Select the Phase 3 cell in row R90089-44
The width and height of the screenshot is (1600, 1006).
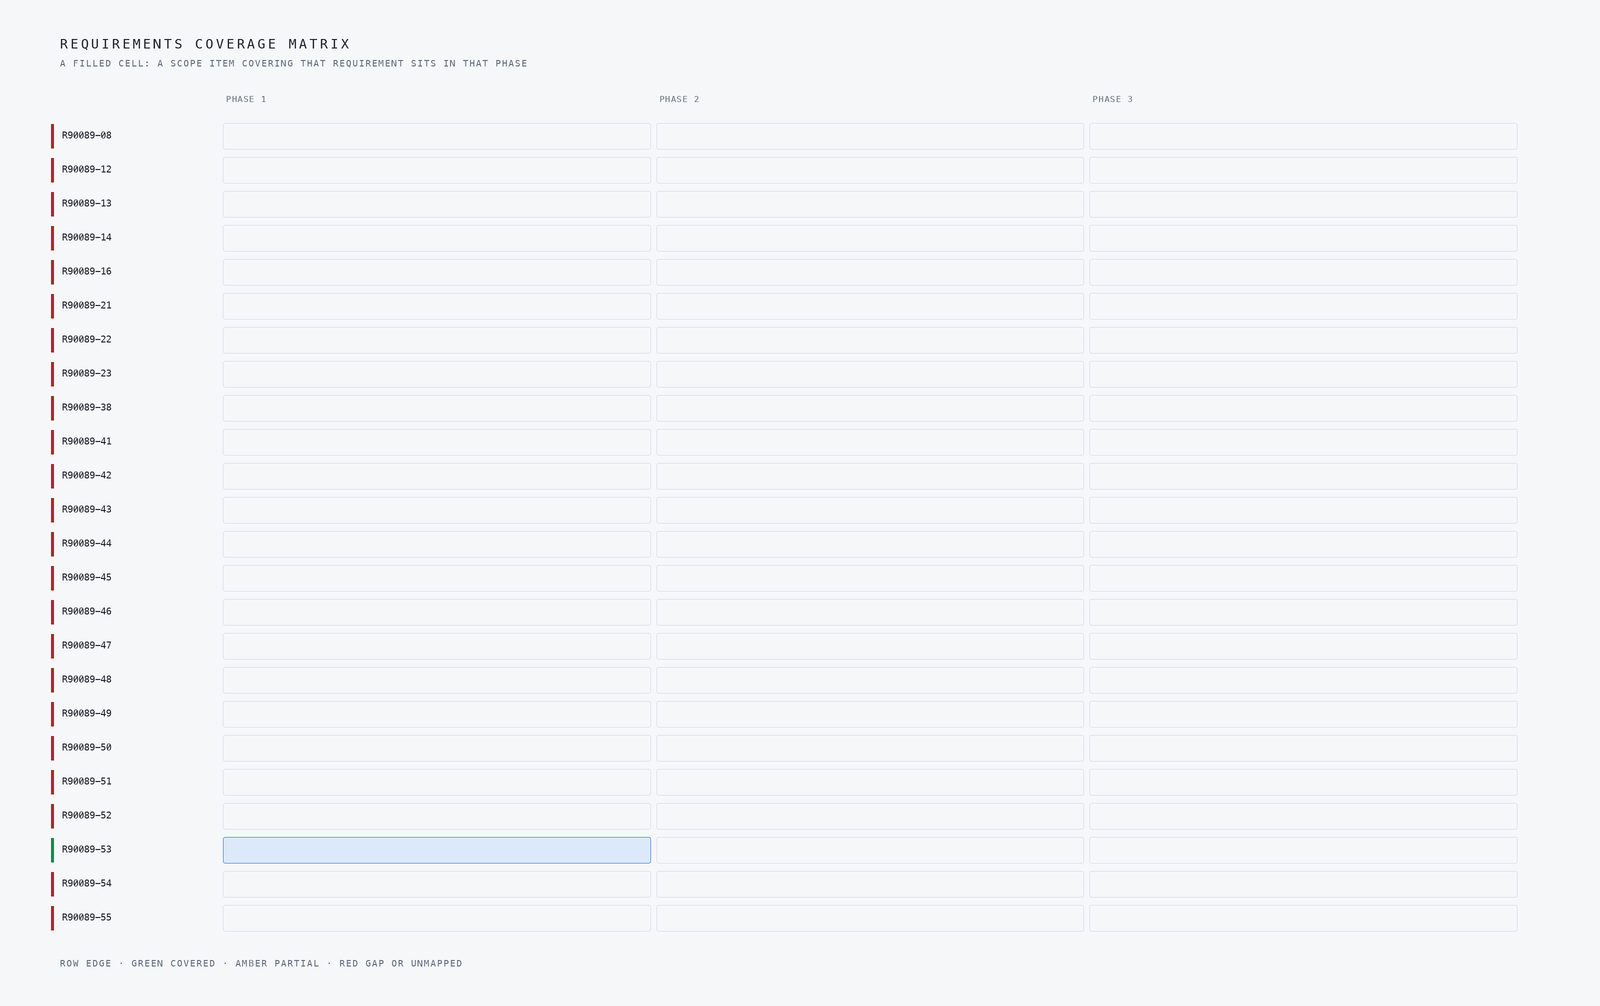(1303, 544)
